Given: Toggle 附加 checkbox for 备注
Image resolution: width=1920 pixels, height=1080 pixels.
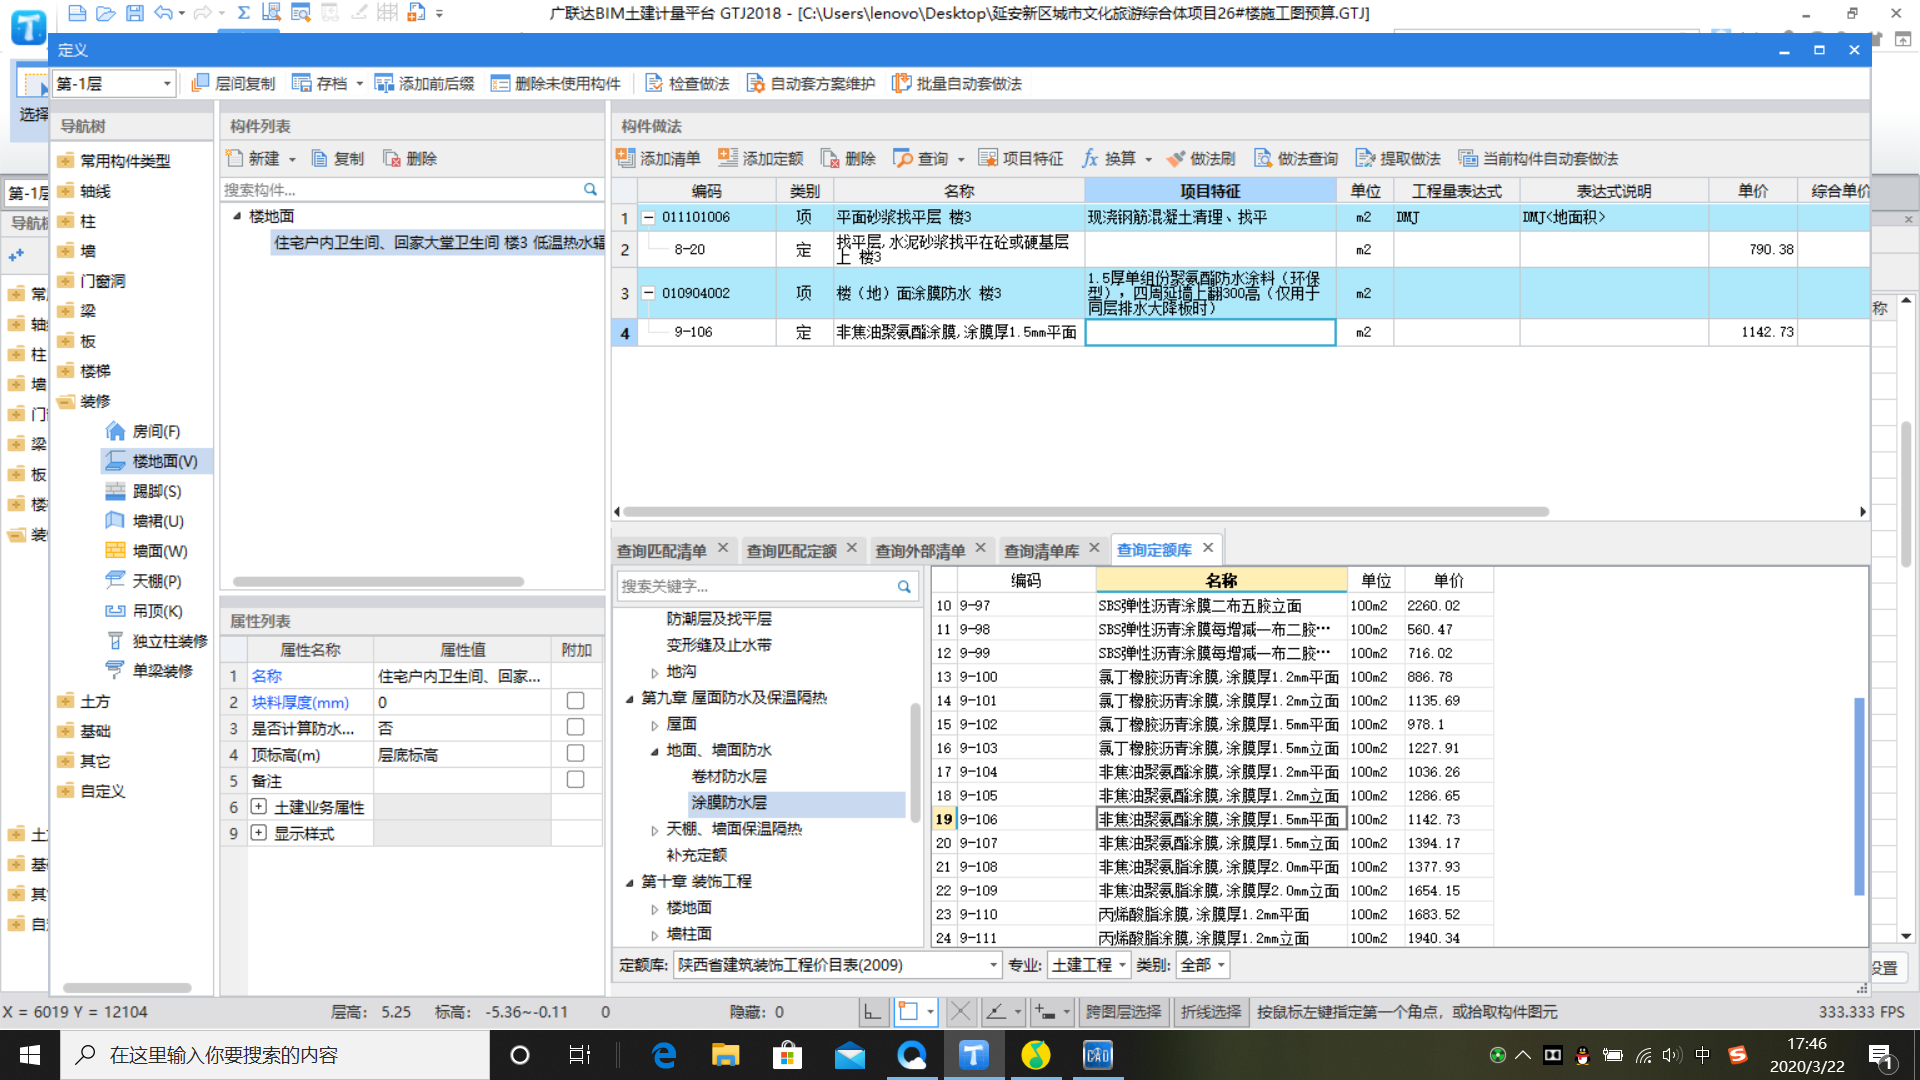Looking at the screenshot, I should [x=575, y=779].
